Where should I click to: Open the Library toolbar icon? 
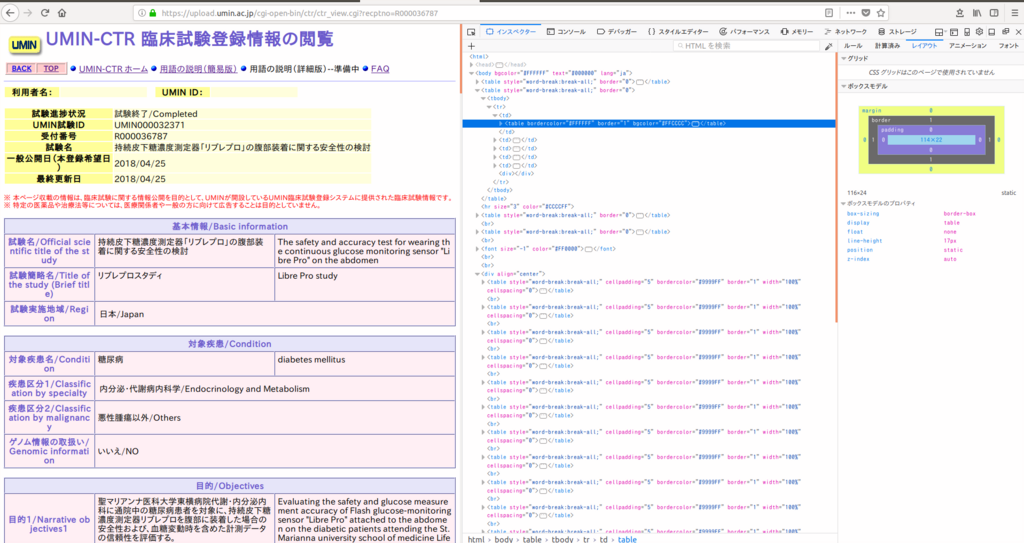click(x=977, y=13)
